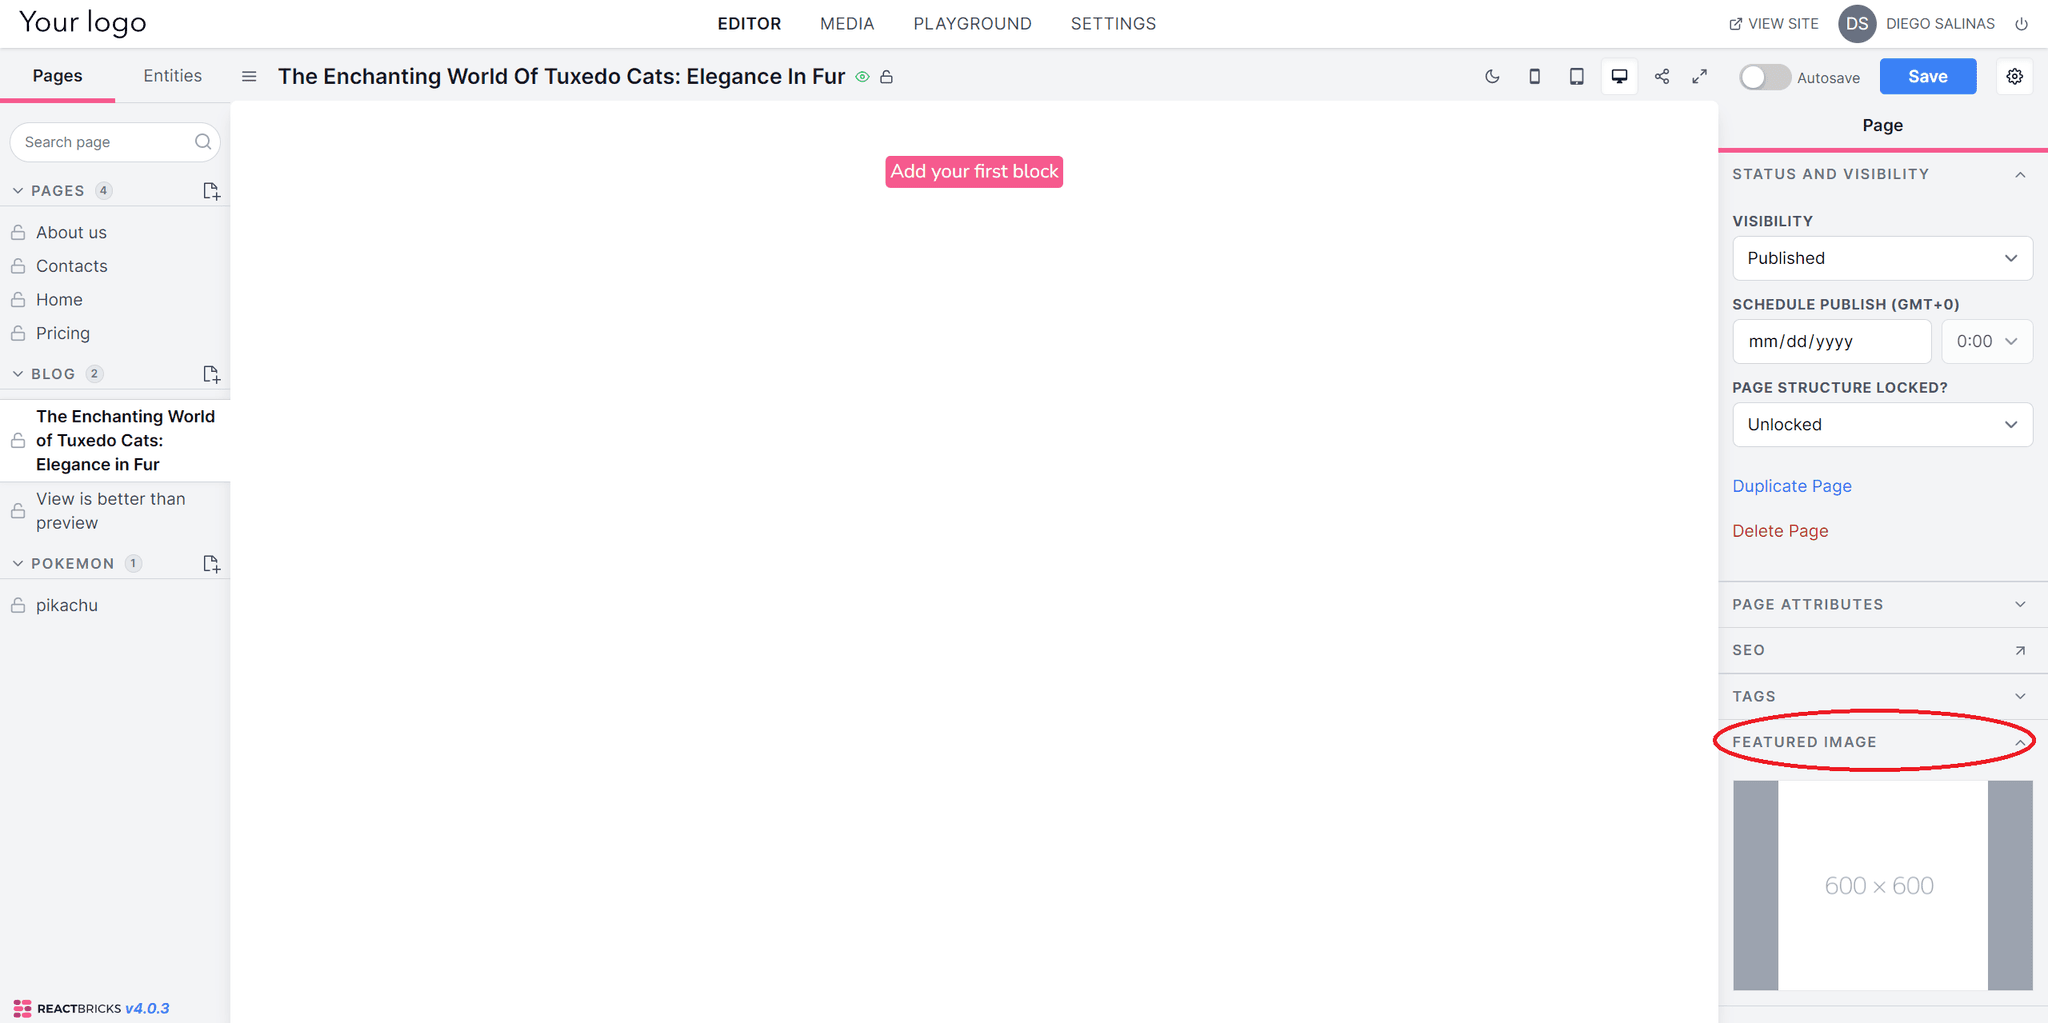
Task: Click the DS user avatar
Action: (x=1857, y=24)
